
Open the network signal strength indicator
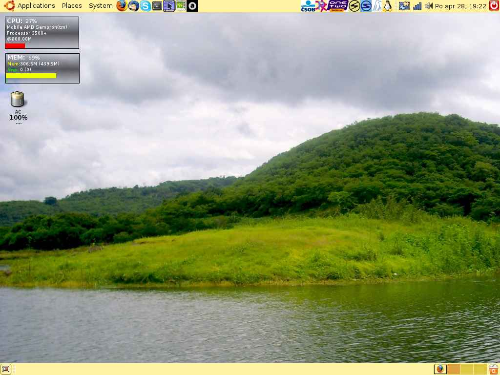pyautogui.click(x=417, y=6)
